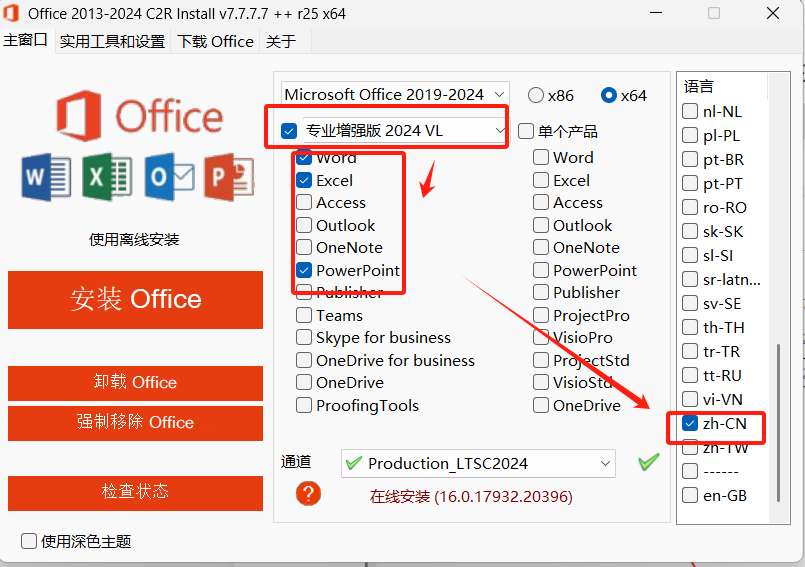Check the tr-TR language checkbox
The image size is (805, 567).
coord(689,351)
